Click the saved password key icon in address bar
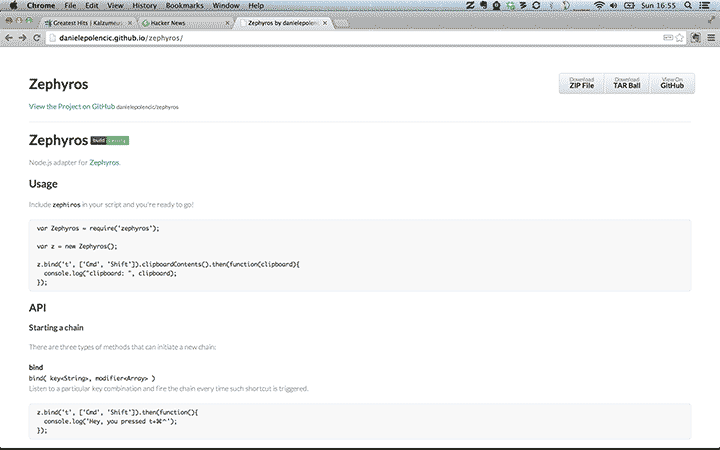Image resolution: width=720 pixels, height=450 pixels. 668,38
